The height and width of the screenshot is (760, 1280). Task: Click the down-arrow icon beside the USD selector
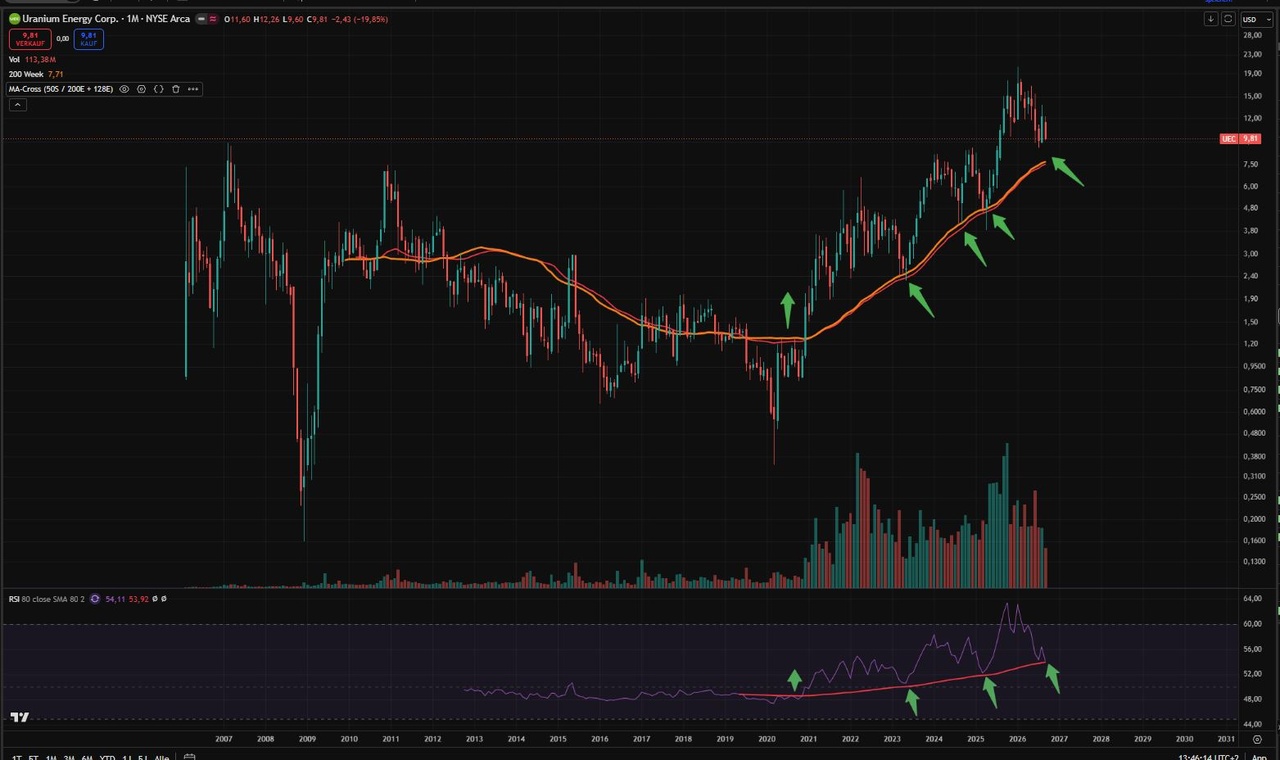coord(1211,19)
